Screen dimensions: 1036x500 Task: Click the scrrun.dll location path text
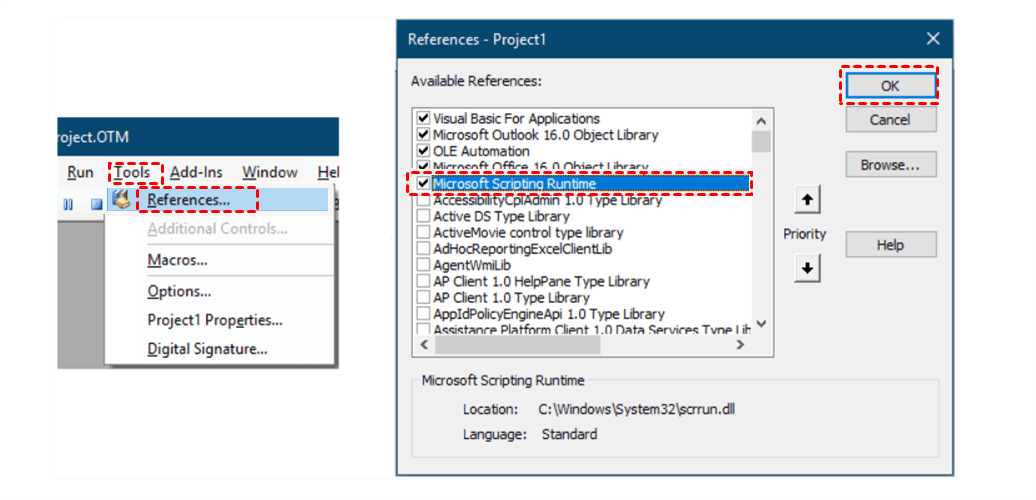(x=637, y=409)
